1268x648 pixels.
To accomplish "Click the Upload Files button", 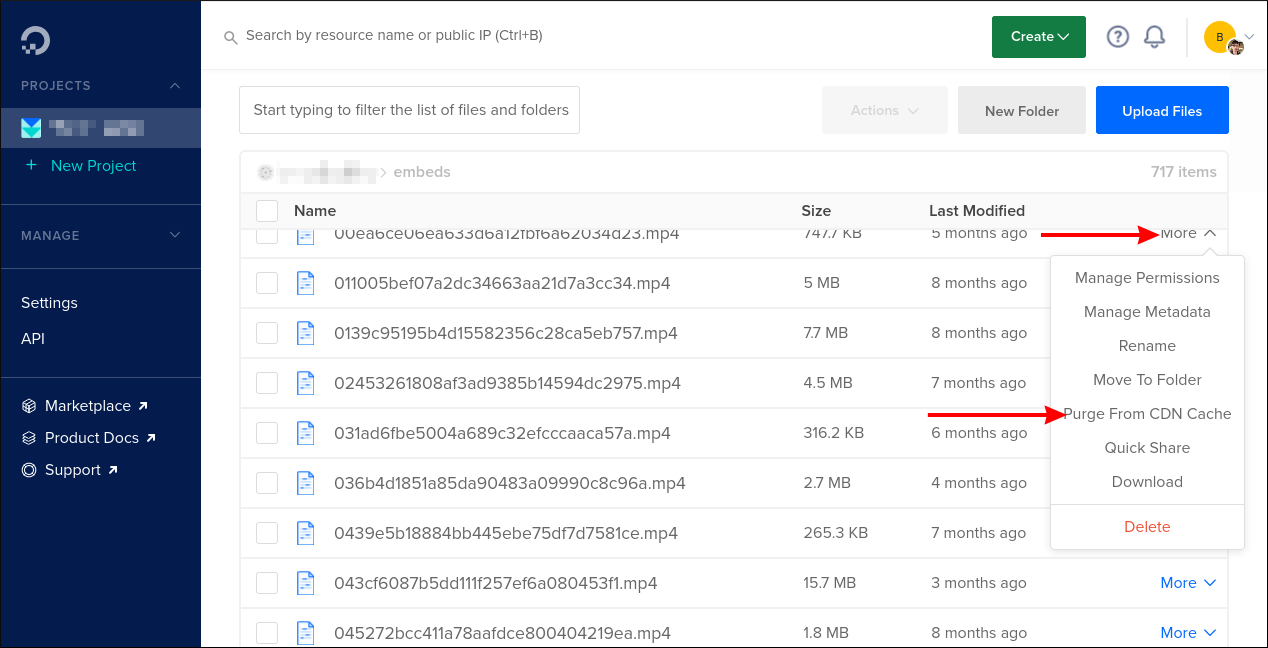I will coord(1162,110).
